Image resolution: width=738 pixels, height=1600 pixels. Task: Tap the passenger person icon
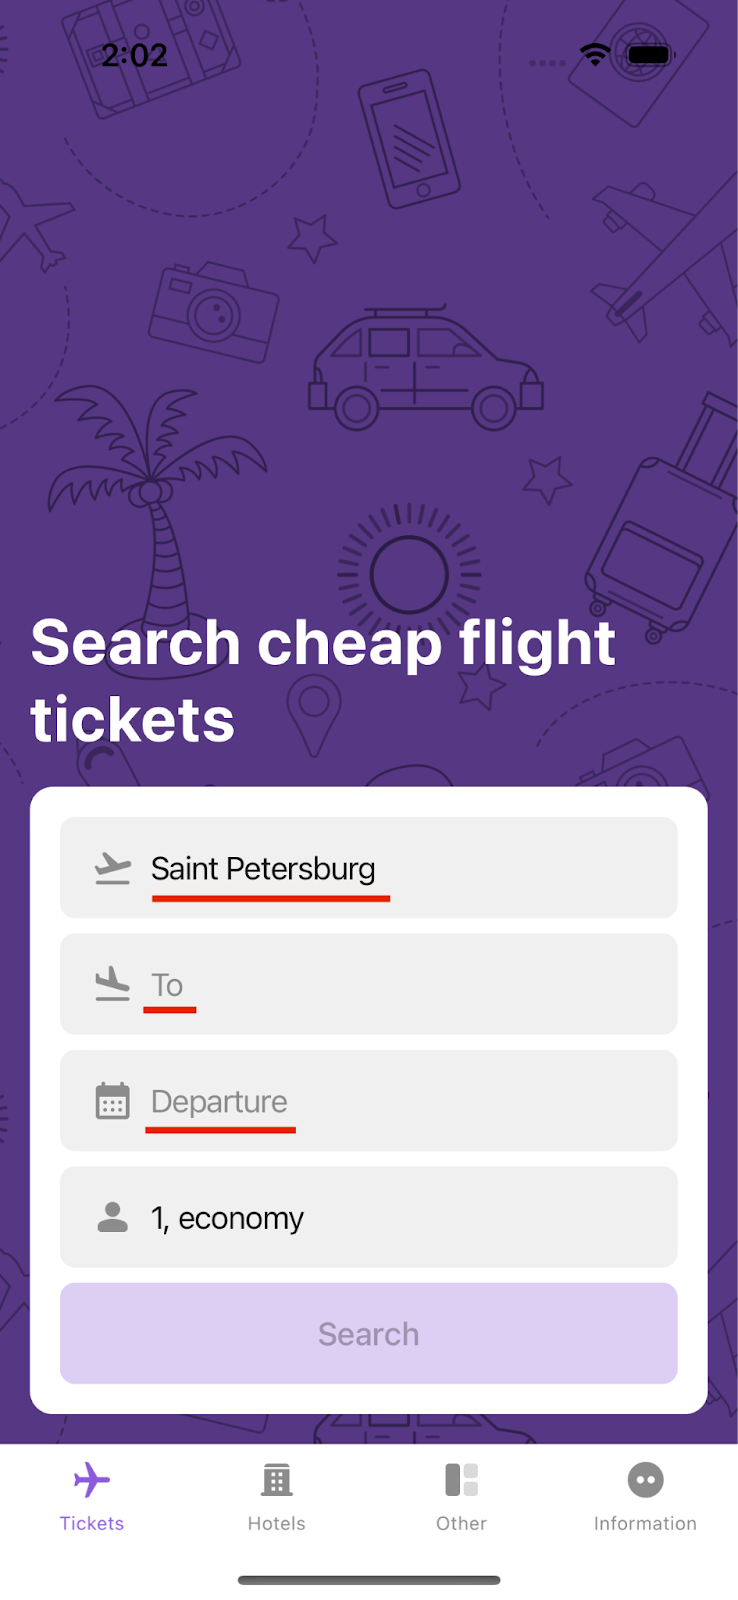tap(112, 1217)
